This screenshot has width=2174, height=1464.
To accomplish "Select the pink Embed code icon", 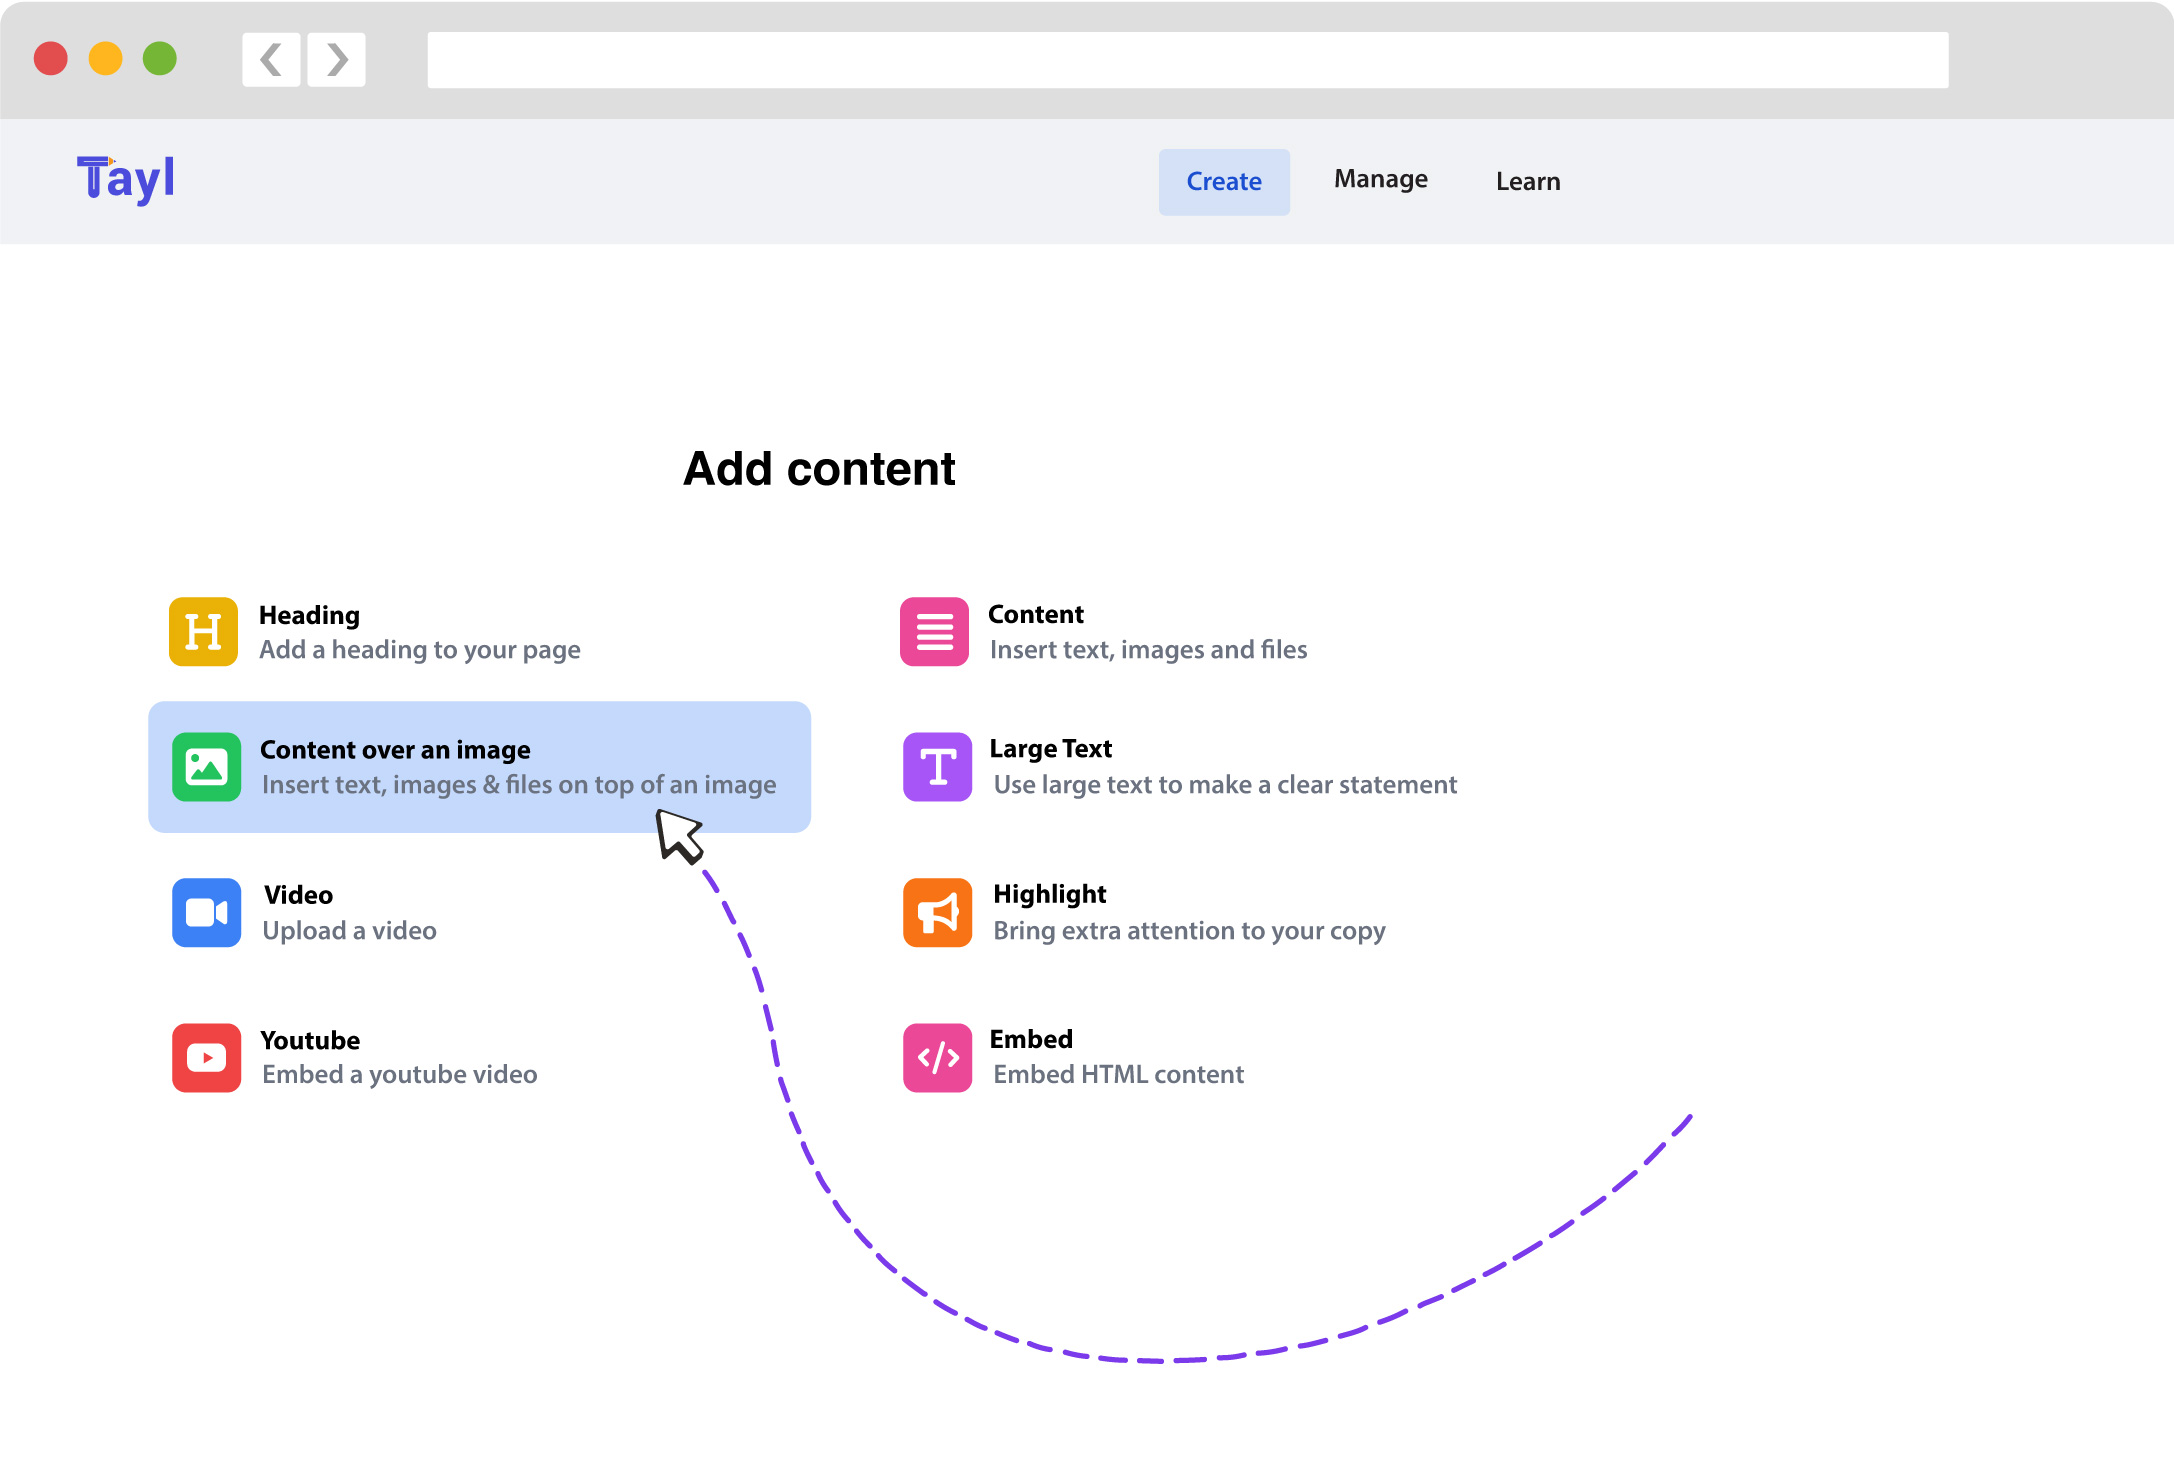I will 937,1057.
